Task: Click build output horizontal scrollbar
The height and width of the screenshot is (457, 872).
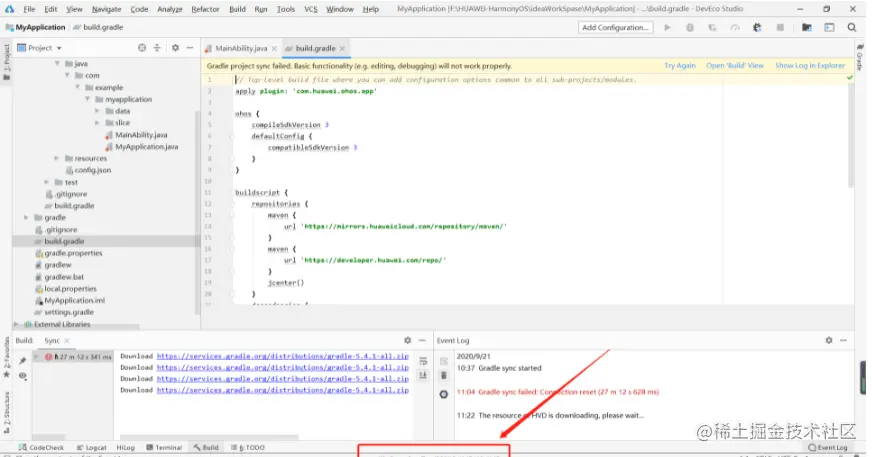Action: pos(209,438)
